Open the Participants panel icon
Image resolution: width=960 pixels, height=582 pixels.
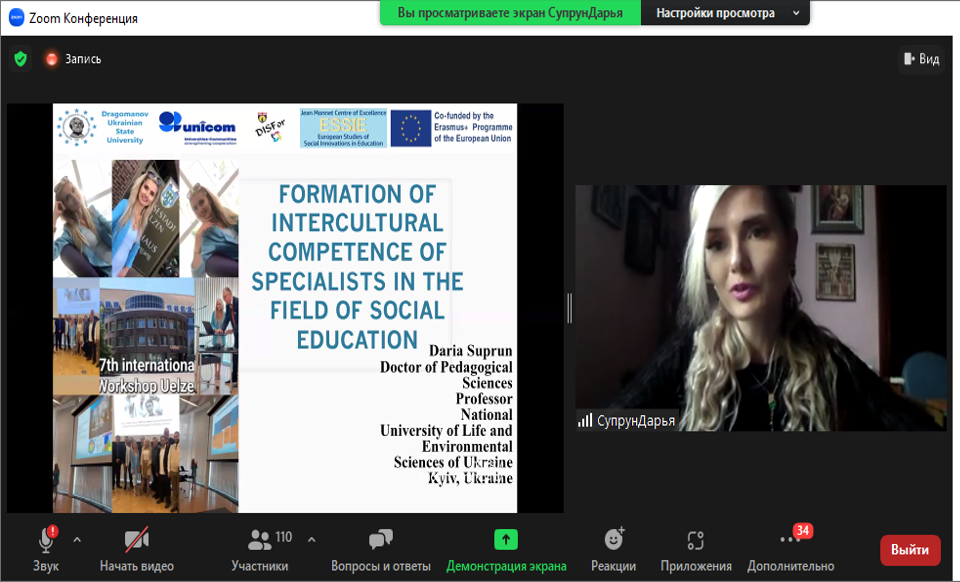260,540
